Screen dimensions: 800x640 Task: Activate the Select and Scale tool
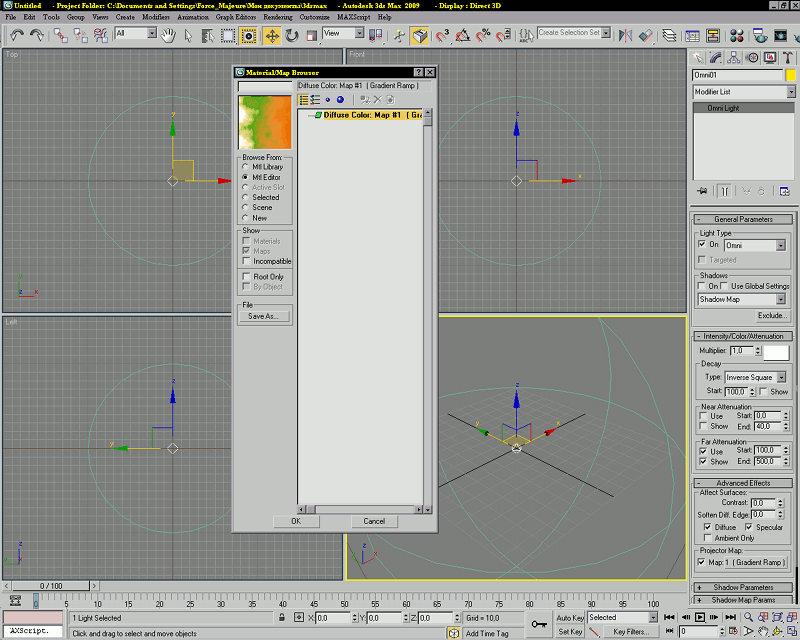pyautogui.click(x=311, y=36)
